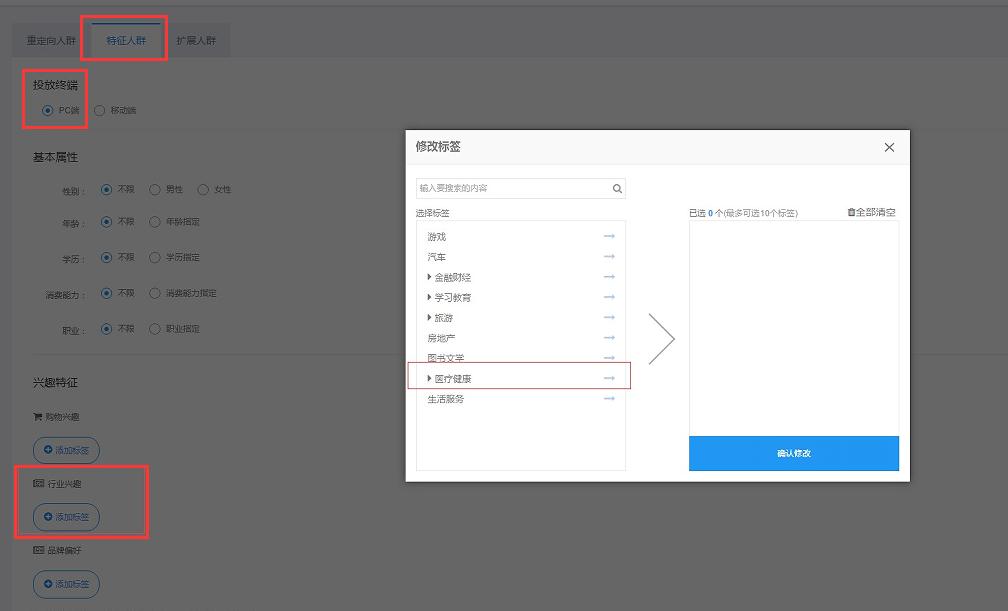The width and height of the screenshot is (1008, 611).
Task: Click the add arrow beside 房地产
Action: click(609, 338)
